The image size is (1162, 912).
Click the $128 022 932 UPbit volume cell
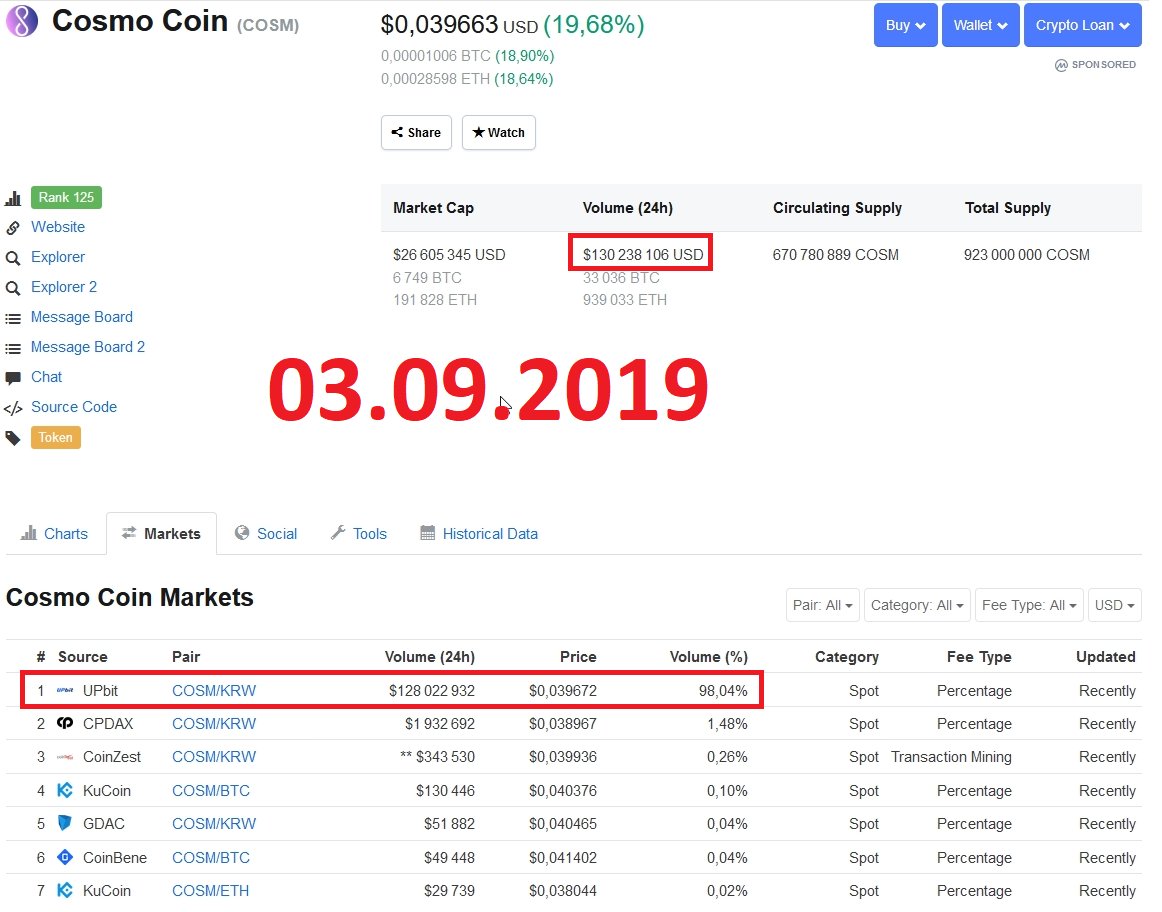[x=431, y=690]
